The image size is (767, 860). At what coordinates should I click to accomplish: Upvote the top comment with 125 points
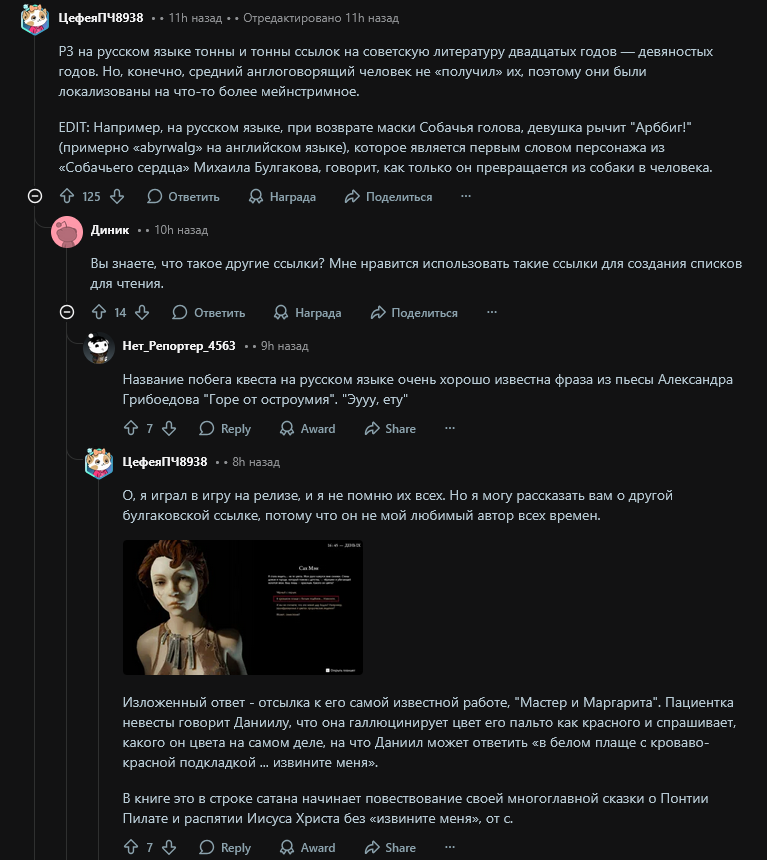coord(67,196)
